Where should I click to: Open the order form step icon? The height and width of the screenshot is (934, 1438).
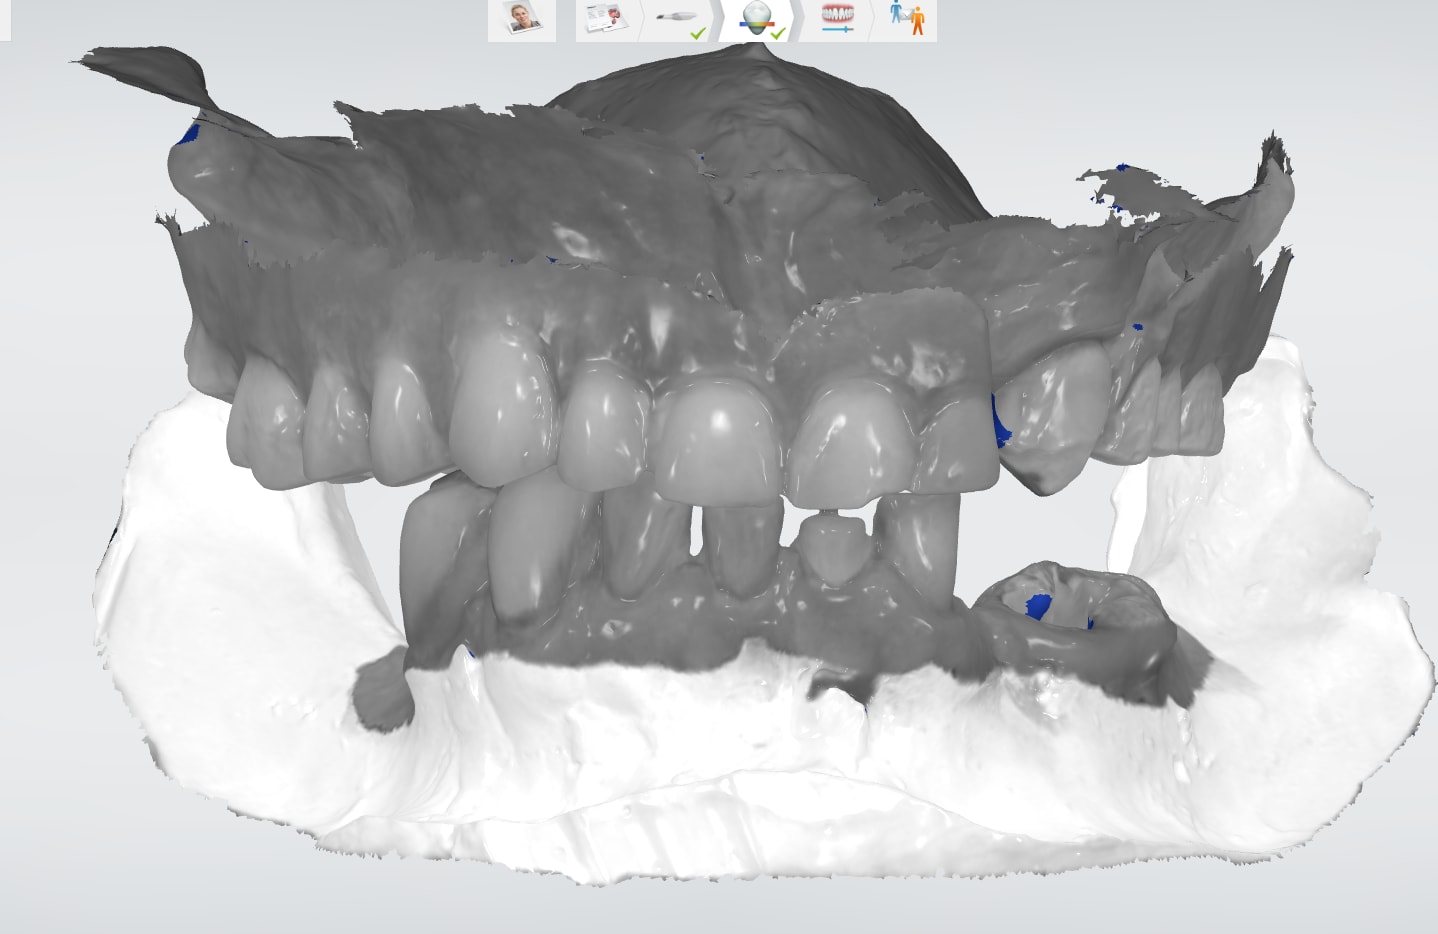point(604,20)
